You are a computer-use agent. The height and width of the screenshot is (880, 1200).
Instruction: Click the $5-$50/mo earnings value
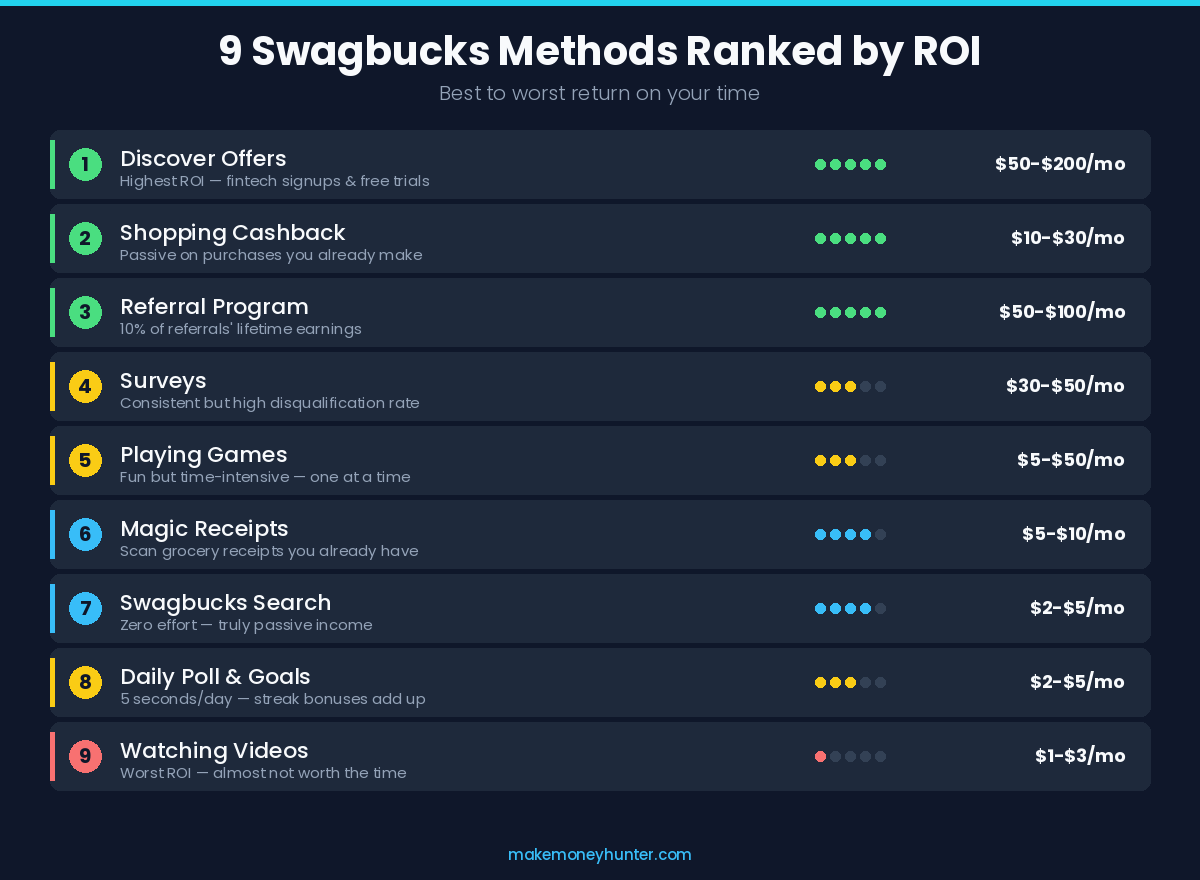[x=1071, y=460]
